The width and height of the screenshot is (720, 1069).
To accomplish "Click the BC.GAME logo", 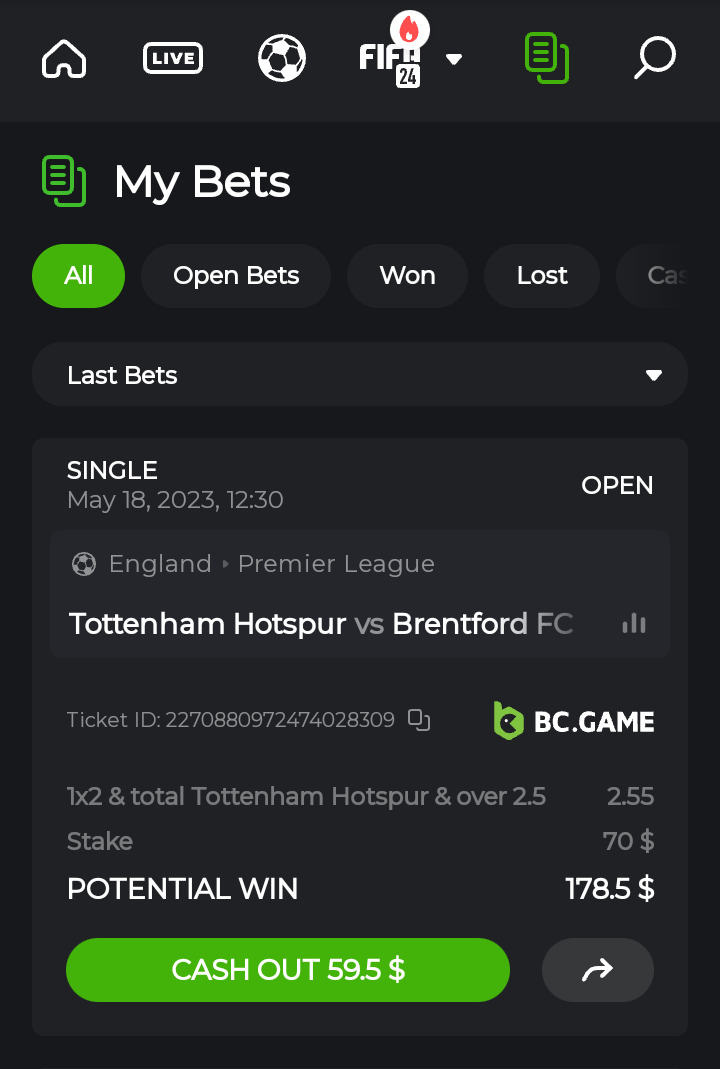I will coord(574,721).
